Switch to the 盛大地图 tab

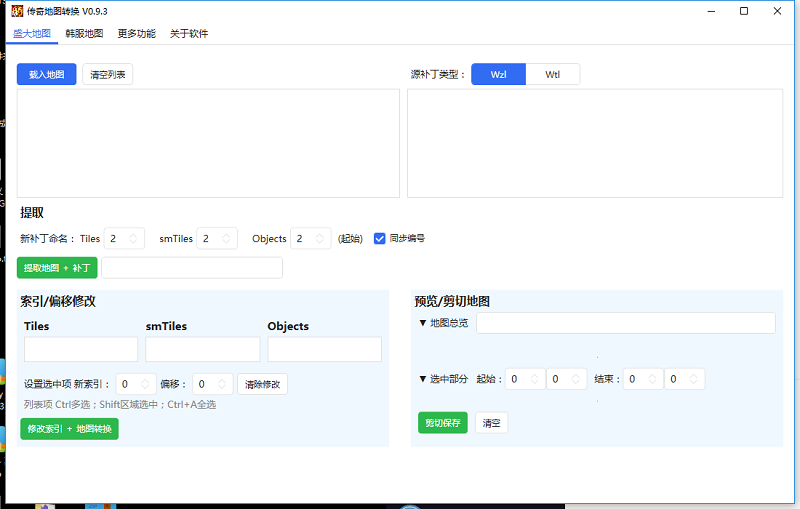tap(32, 34)
